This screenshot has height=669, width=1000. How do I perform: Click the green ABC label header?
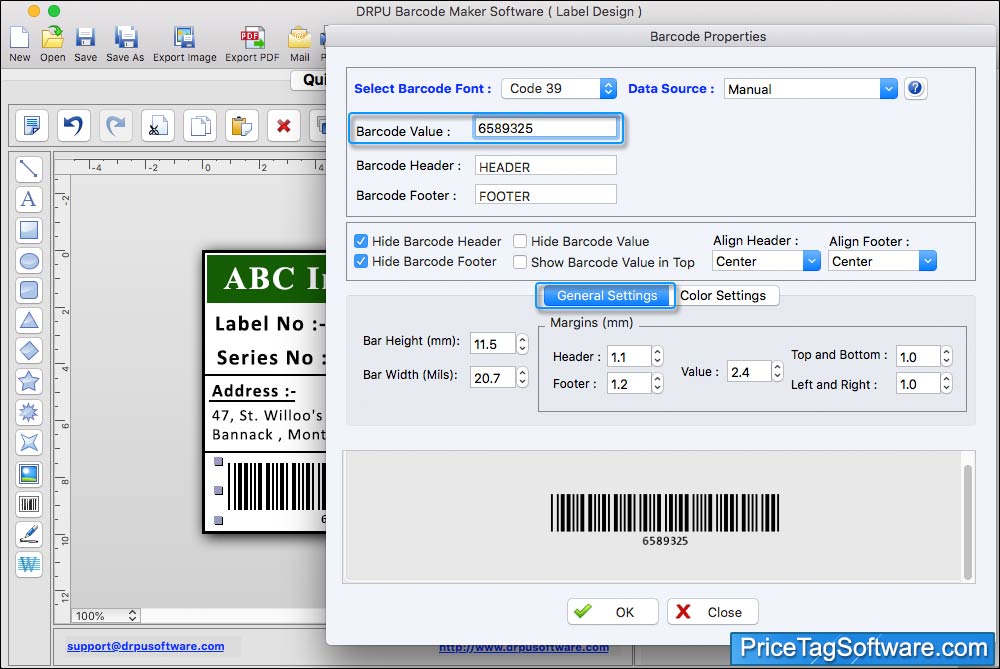tap(267, 278)
